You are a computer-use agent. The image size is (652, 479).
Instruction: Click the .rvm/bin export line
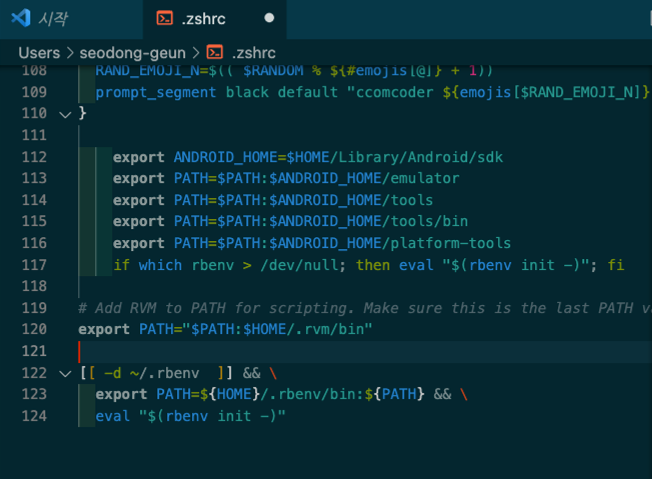225,329
